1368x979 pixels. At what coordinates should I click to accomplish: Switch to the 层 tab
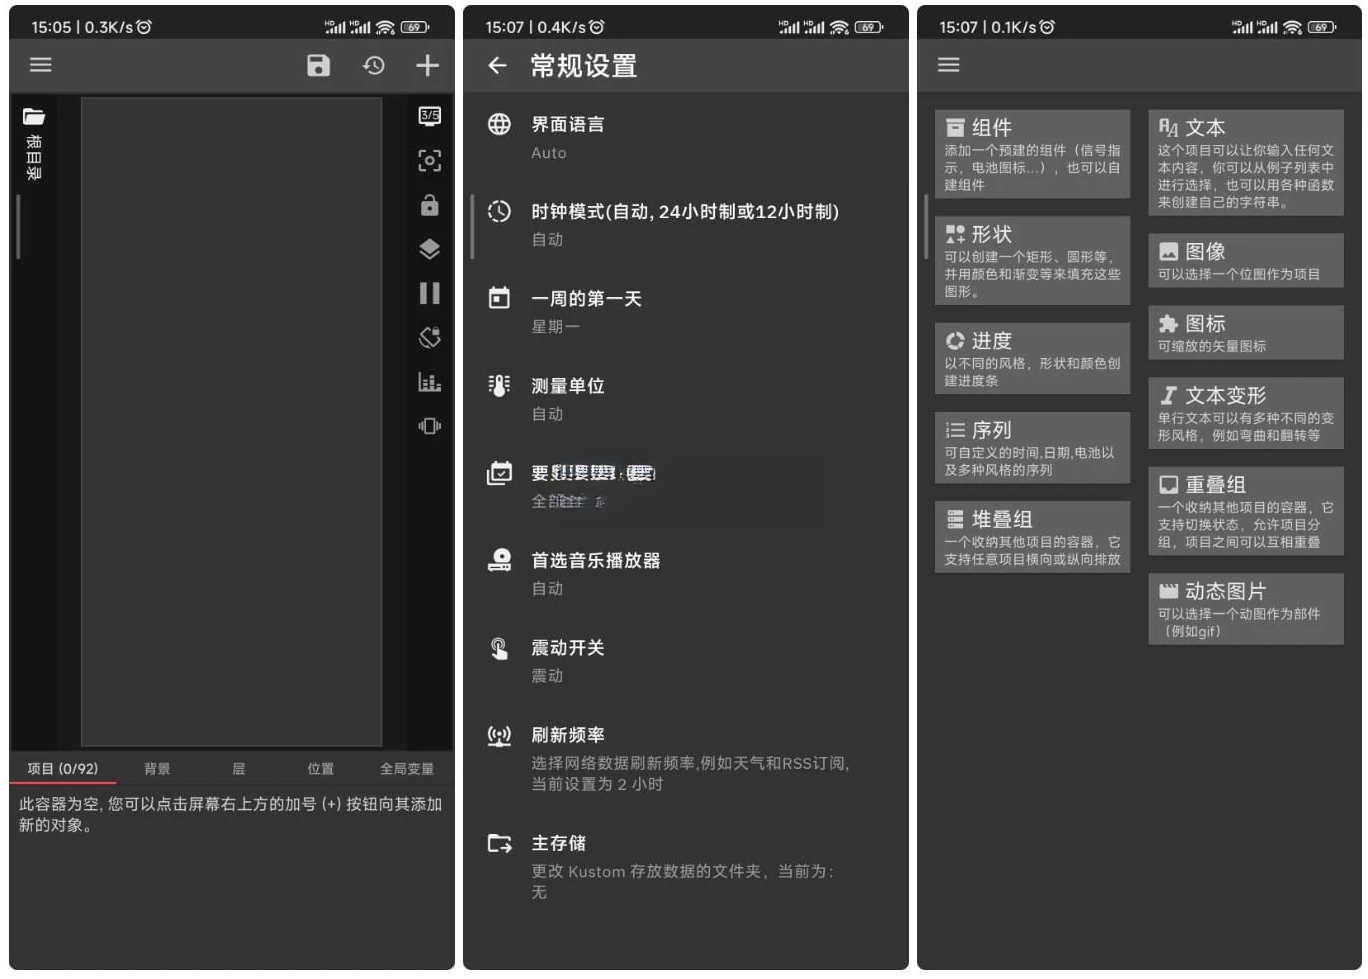coord(238,769)
